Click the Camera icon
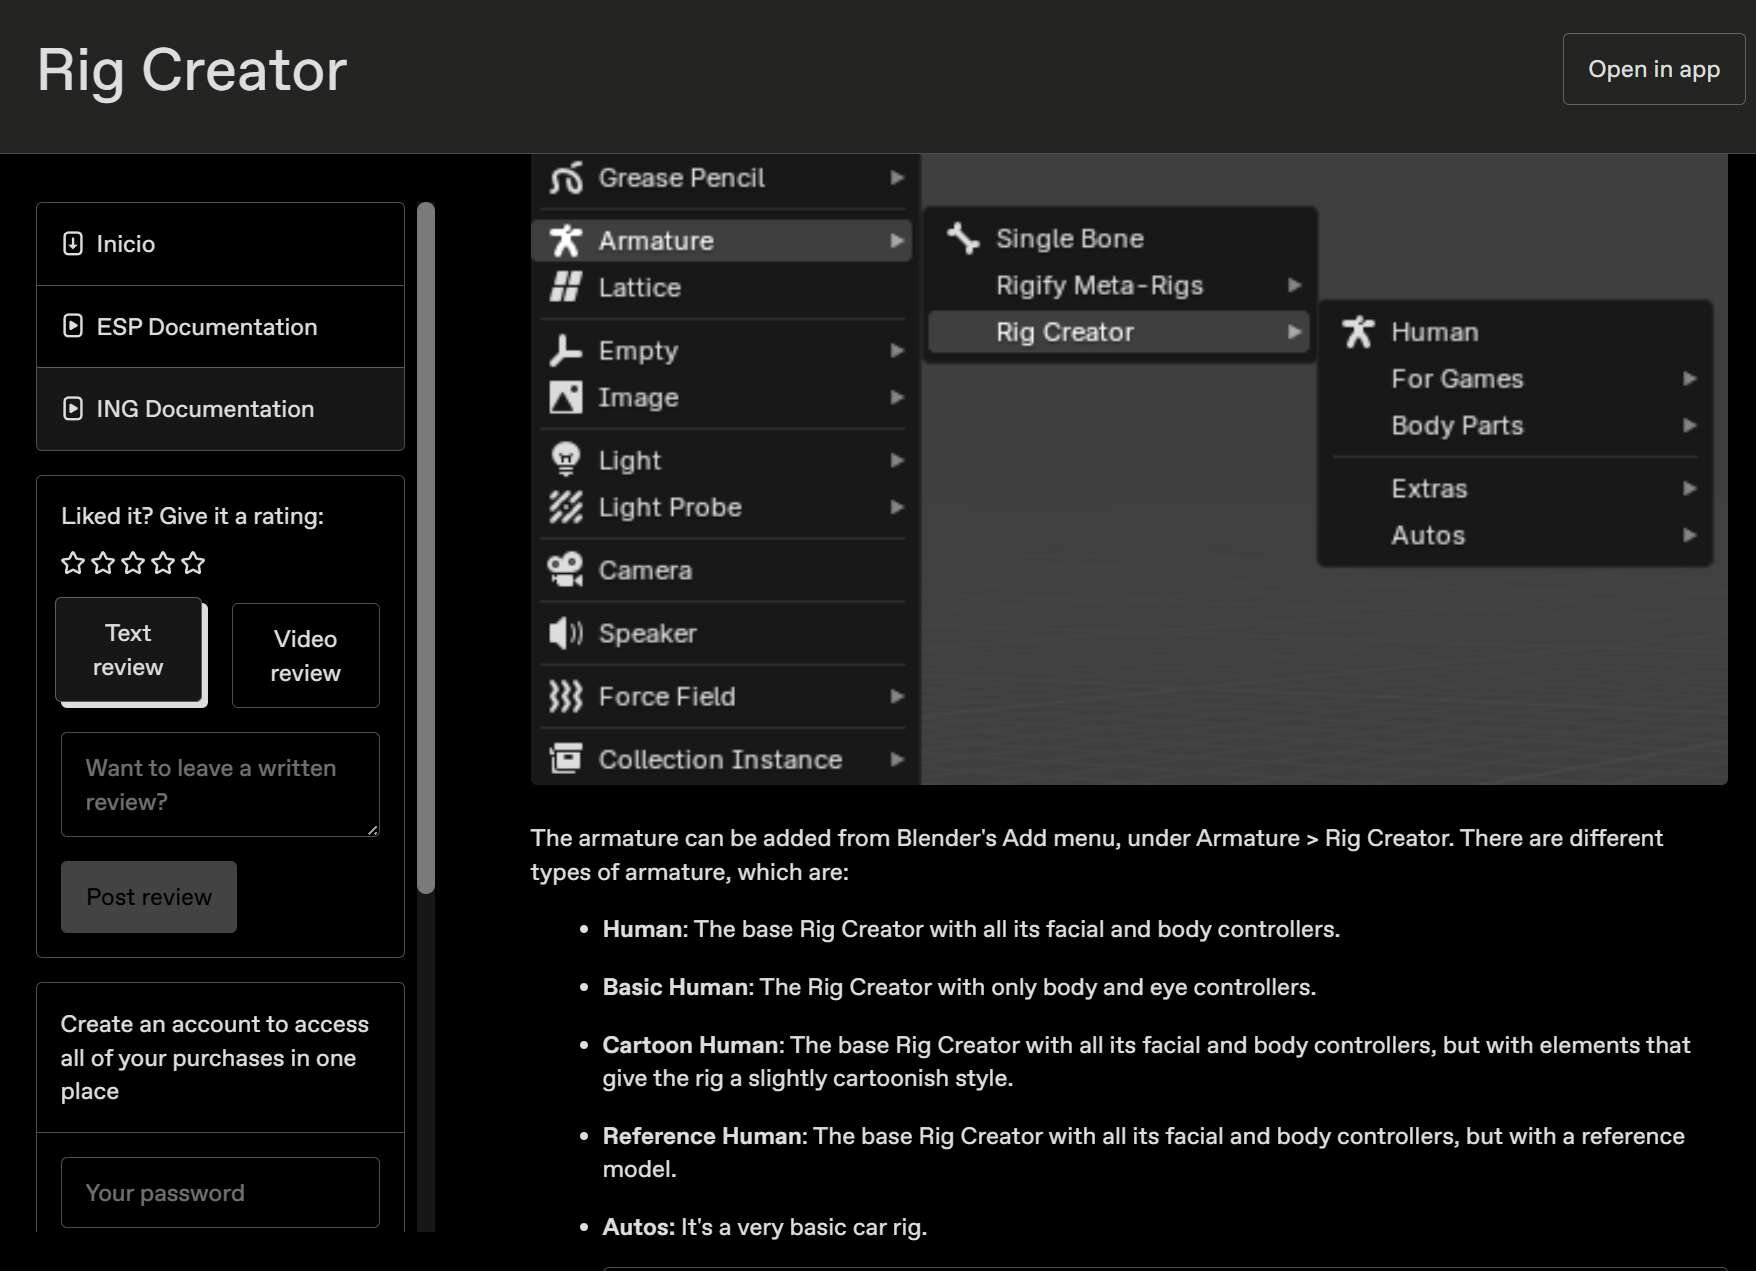Screen dimensions: 1756x1271 [566, 570]
